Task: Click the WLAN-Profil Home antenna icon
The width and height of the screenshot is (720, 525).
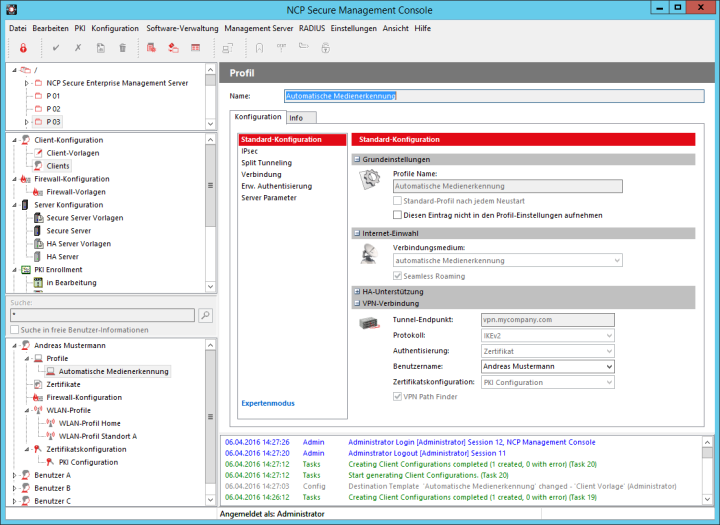Action: [51, 423]
